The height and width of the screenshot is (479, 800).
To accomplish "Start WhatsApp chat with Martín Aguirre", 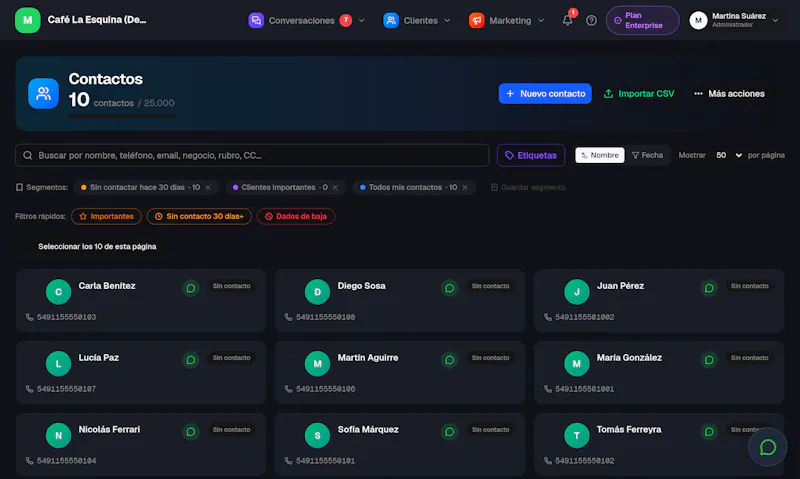I will 449,360.
